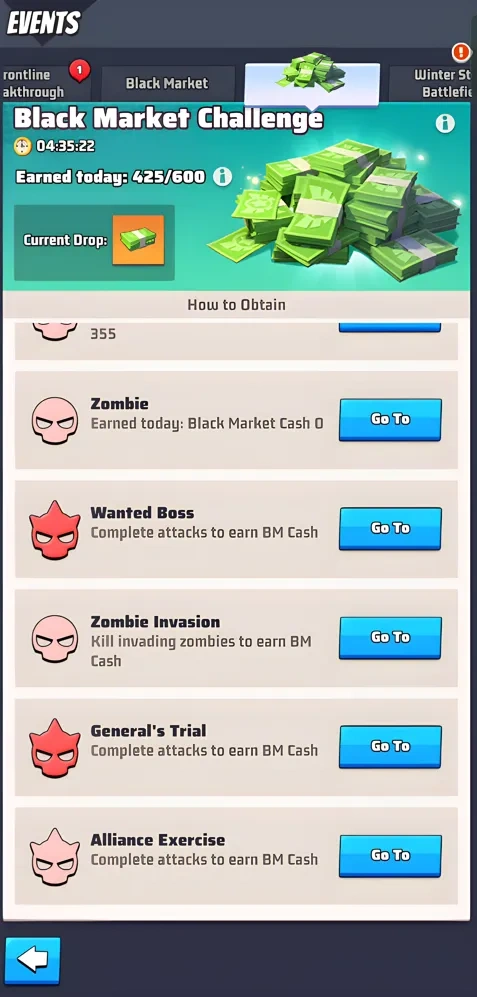
Task: Tap the How to Obtain header bar
Action: point(237,305)
